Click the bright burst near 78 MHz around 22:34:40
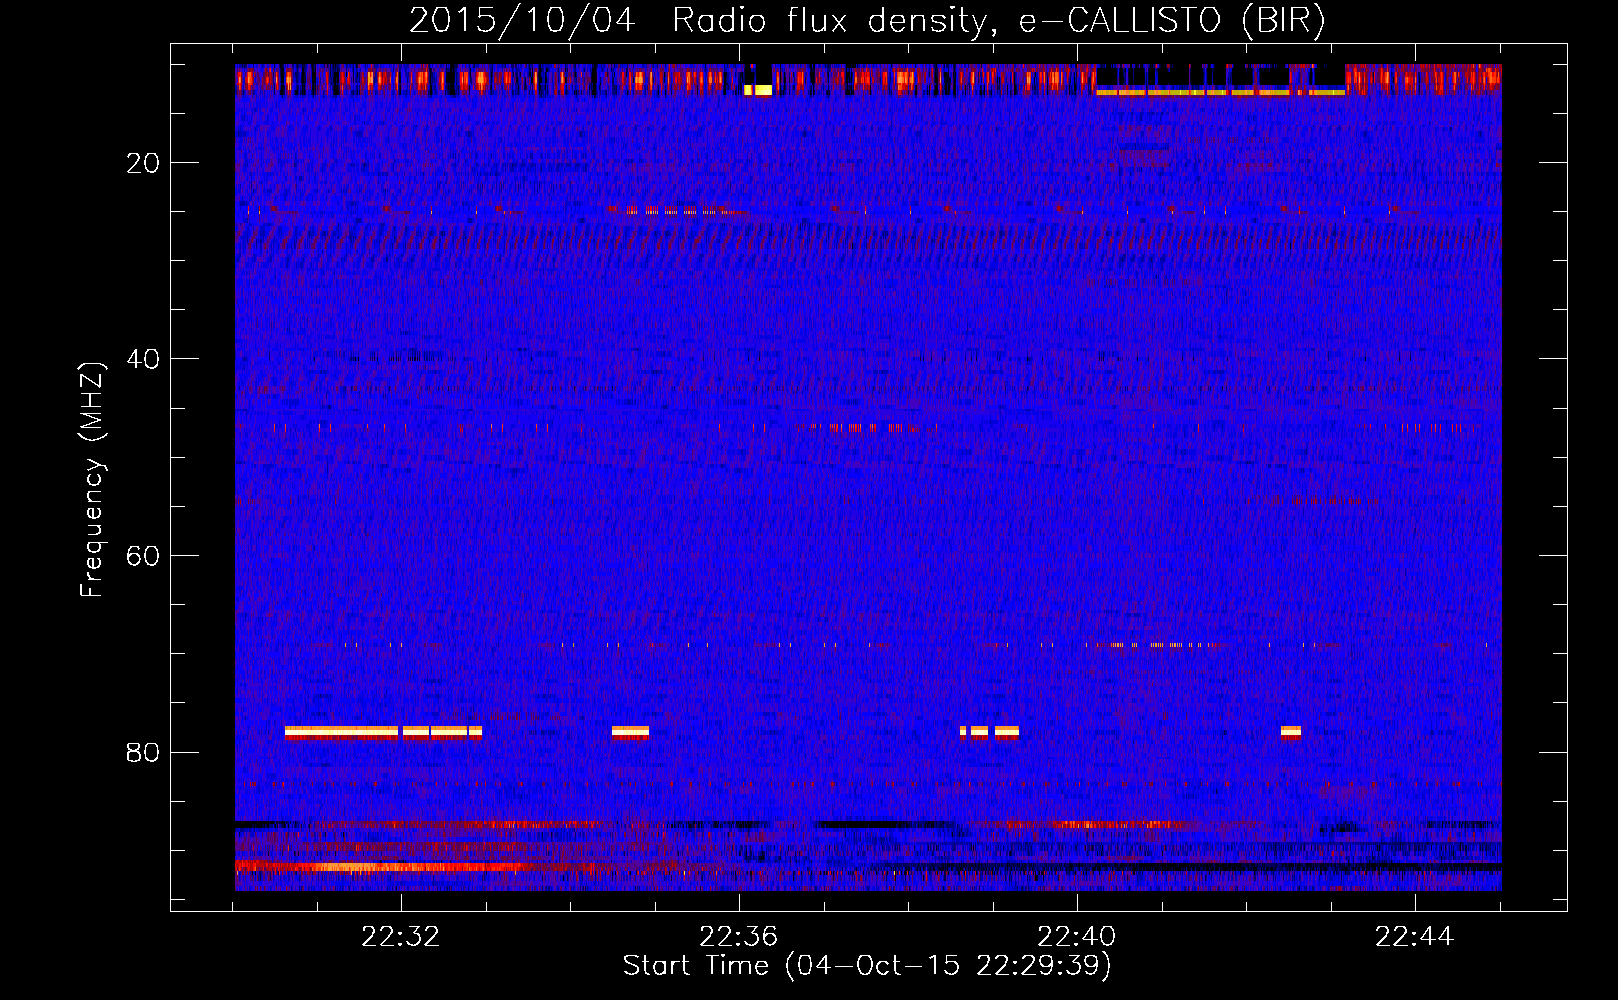 (630, 731)
